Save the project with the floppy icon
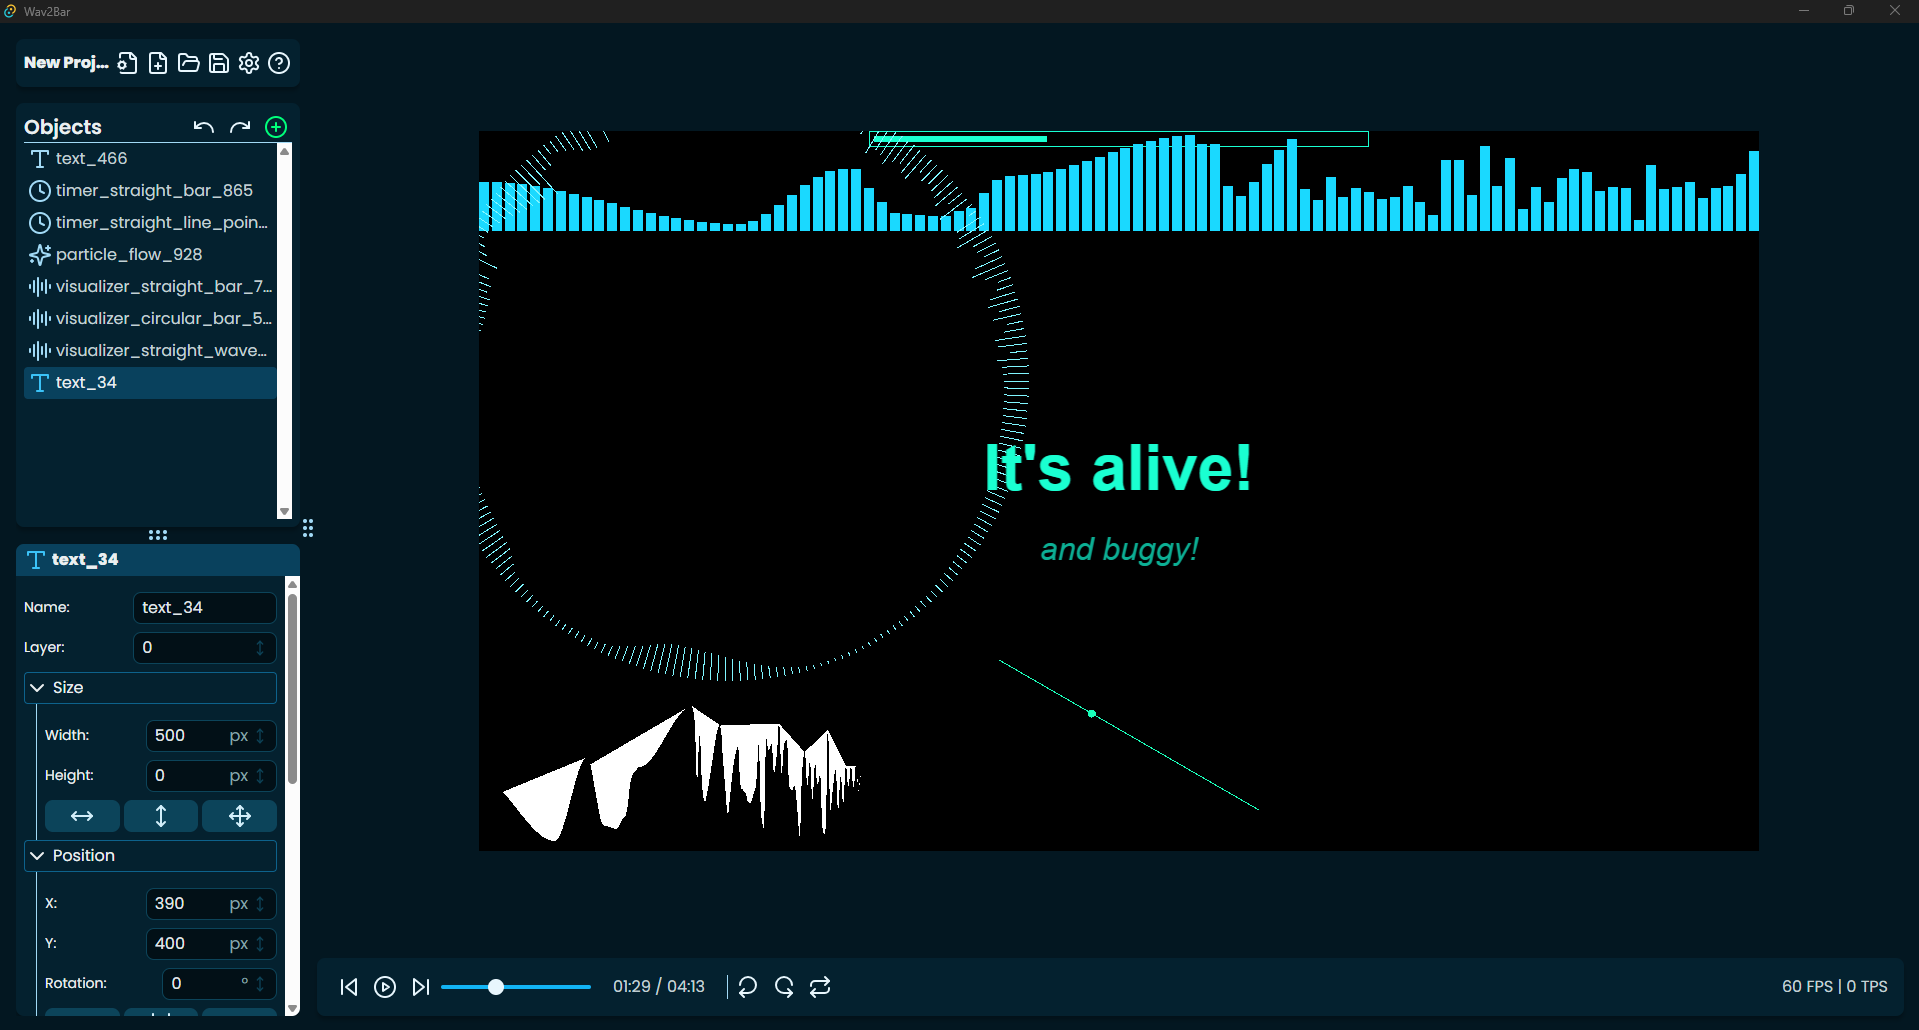Viewport: 1919px width, 1030px height. click(219, 63)
